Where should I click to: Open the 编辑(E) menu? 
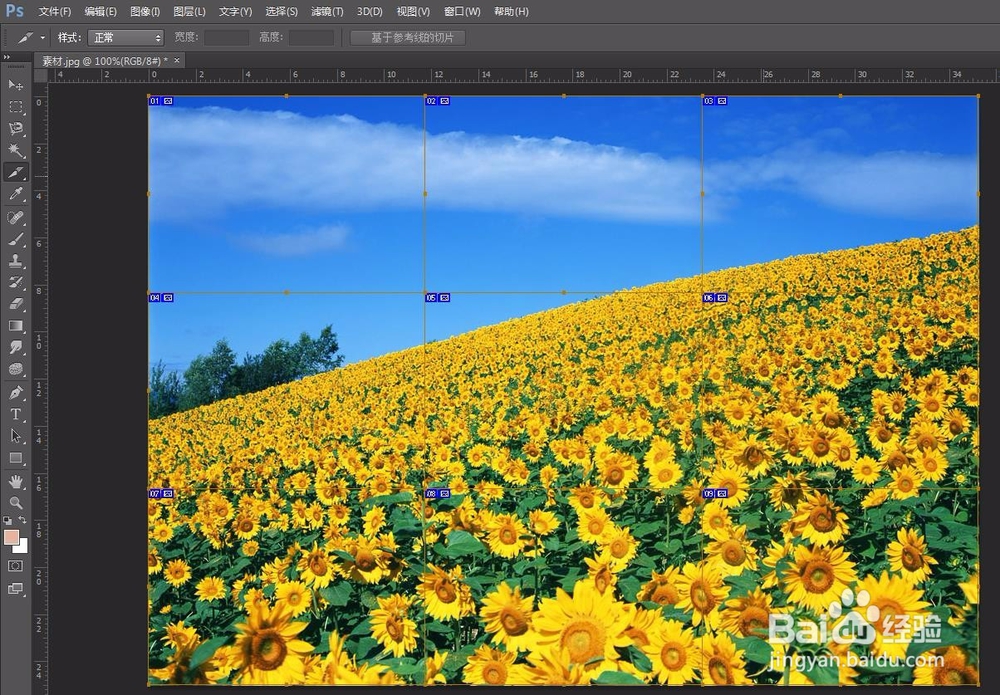tap(100, 11)
